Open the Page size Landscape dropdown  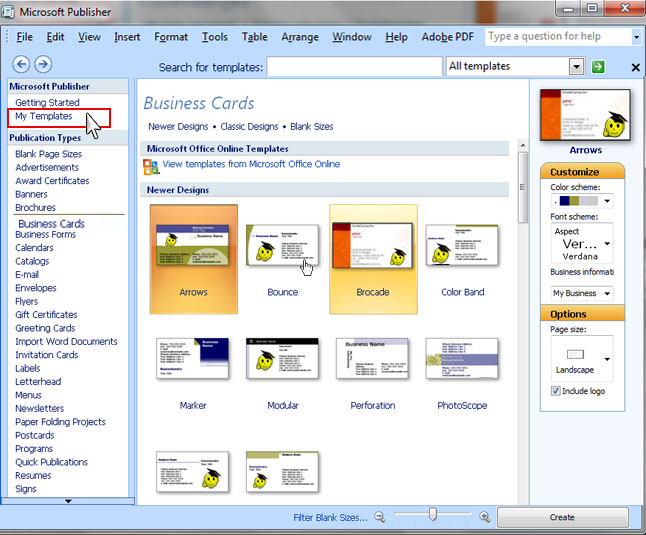(x=607, y=359)
